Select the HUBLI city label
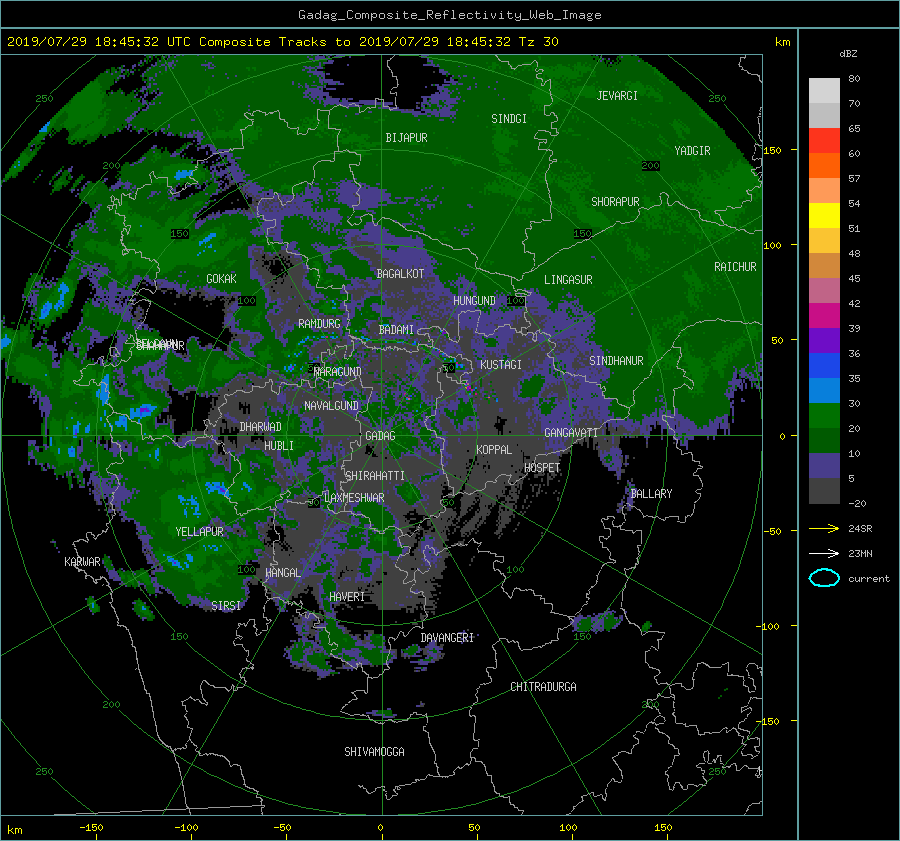The height and width of the screenshot is (841, 900). pyautogui.click(x=278, y=446)
